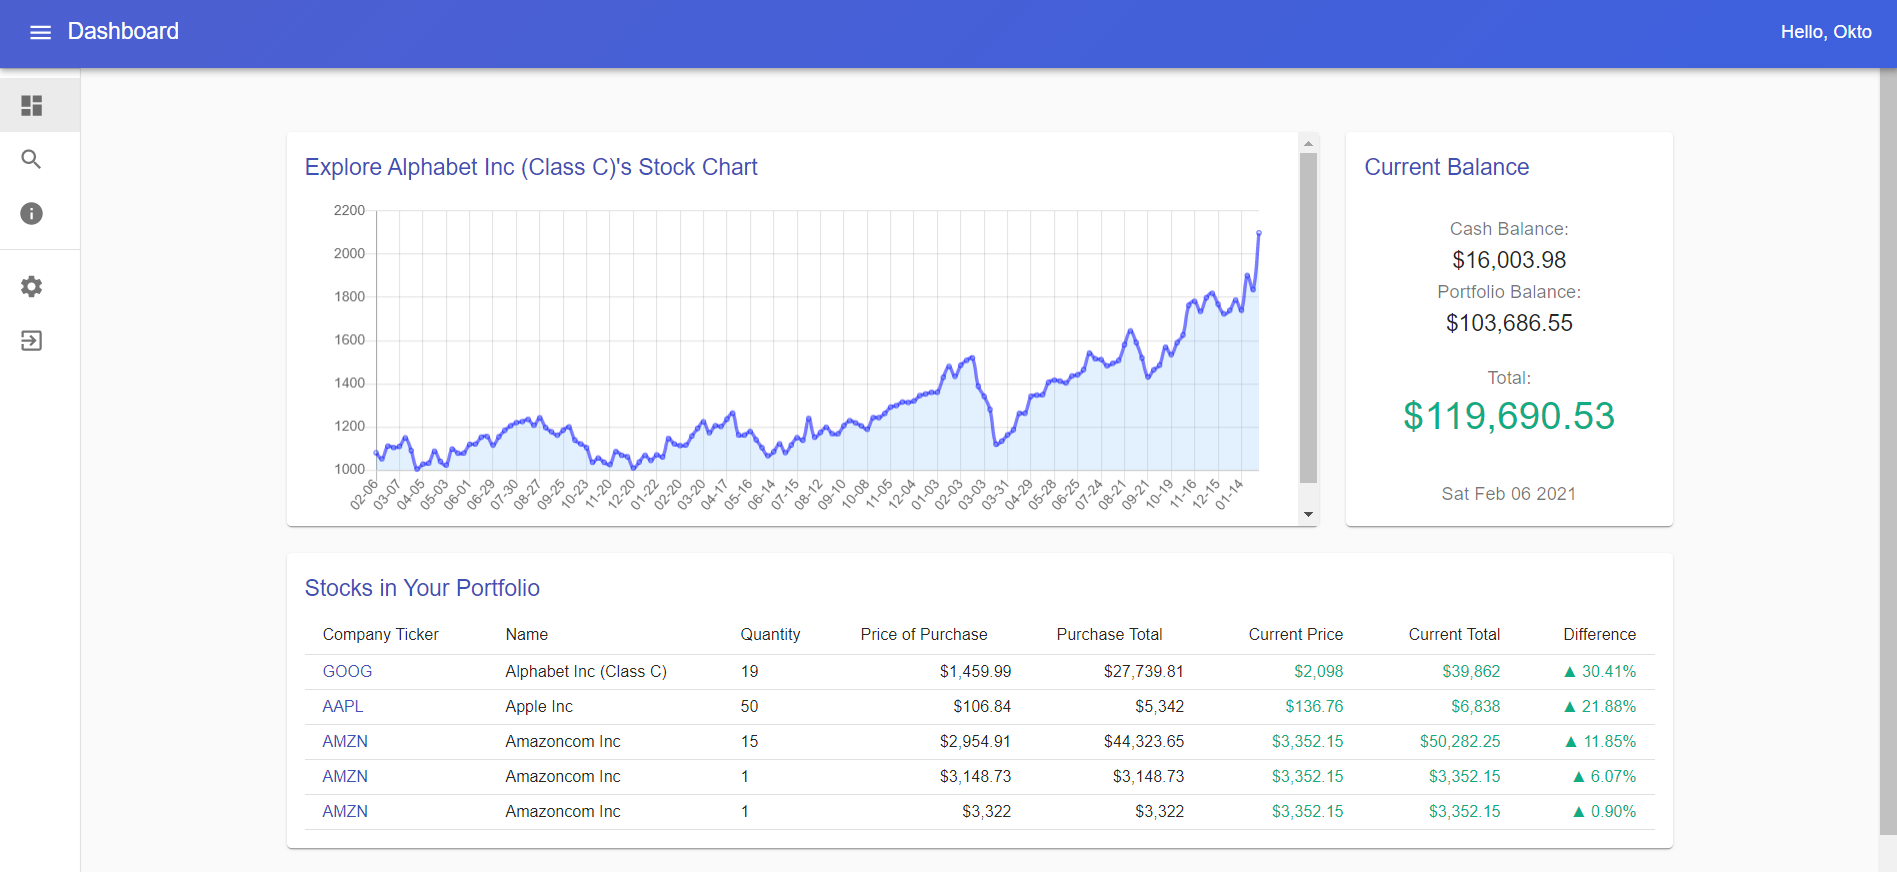
Task: Click the Stocks in Your Portfolio heading
Action: click(x=422, y=588)
